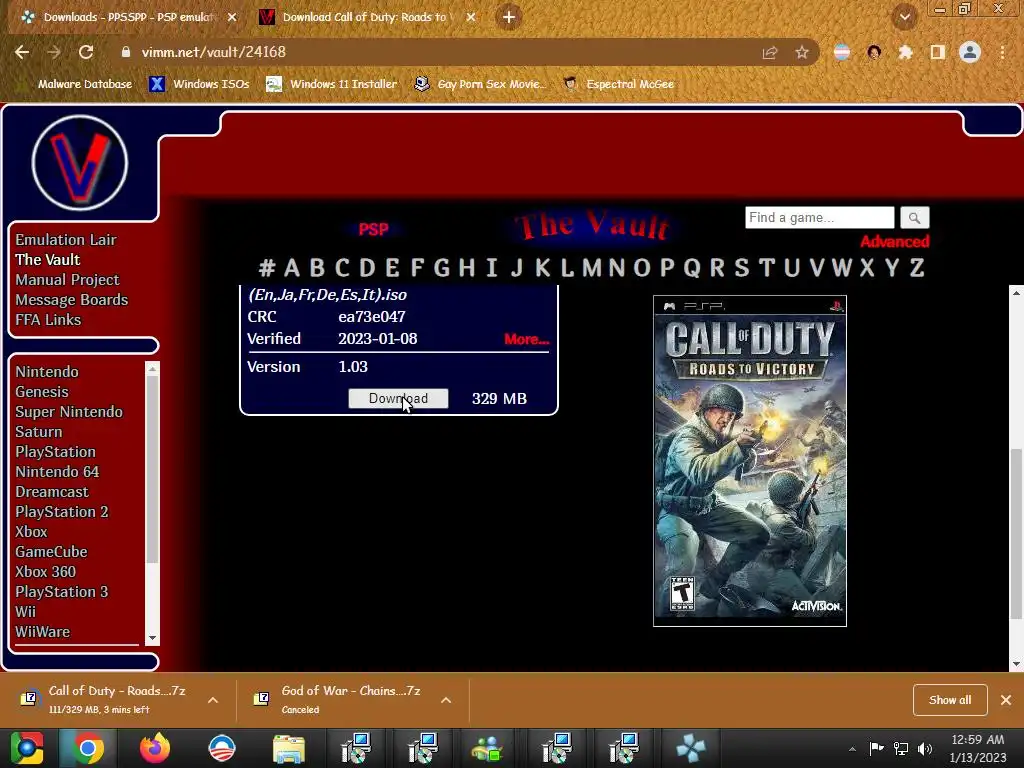
Task: Select WiiWare in systems list
Action: [42, 632]
